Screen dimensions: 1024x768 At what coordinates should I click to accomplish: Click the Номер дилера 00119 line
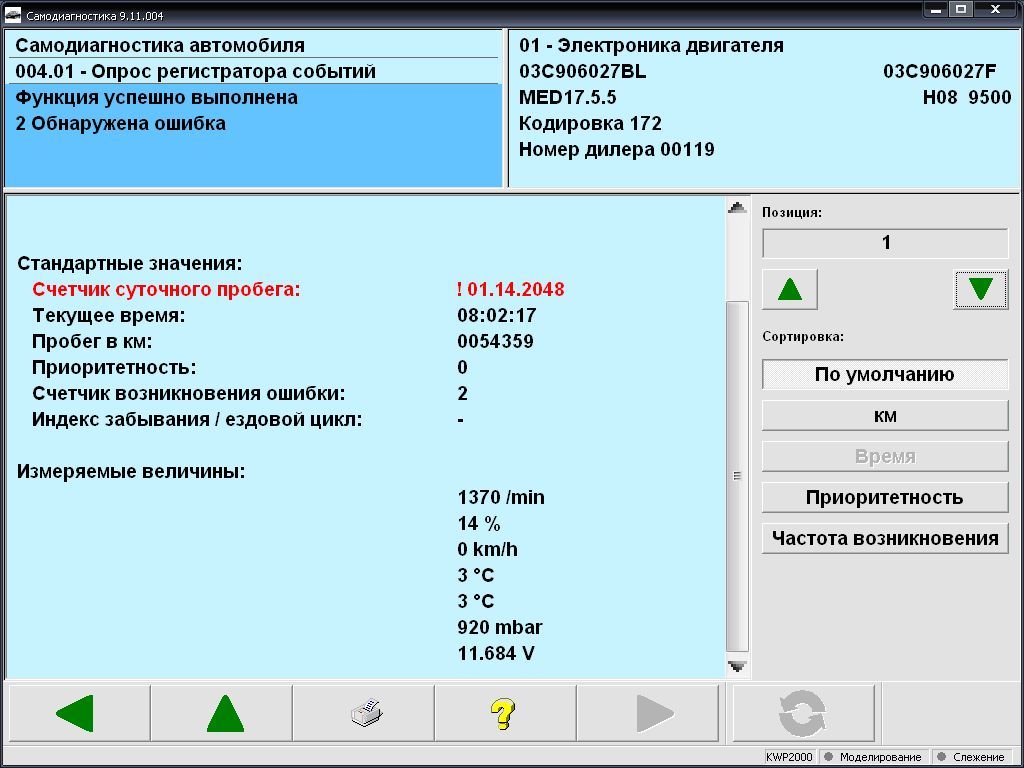coord(616,150)
